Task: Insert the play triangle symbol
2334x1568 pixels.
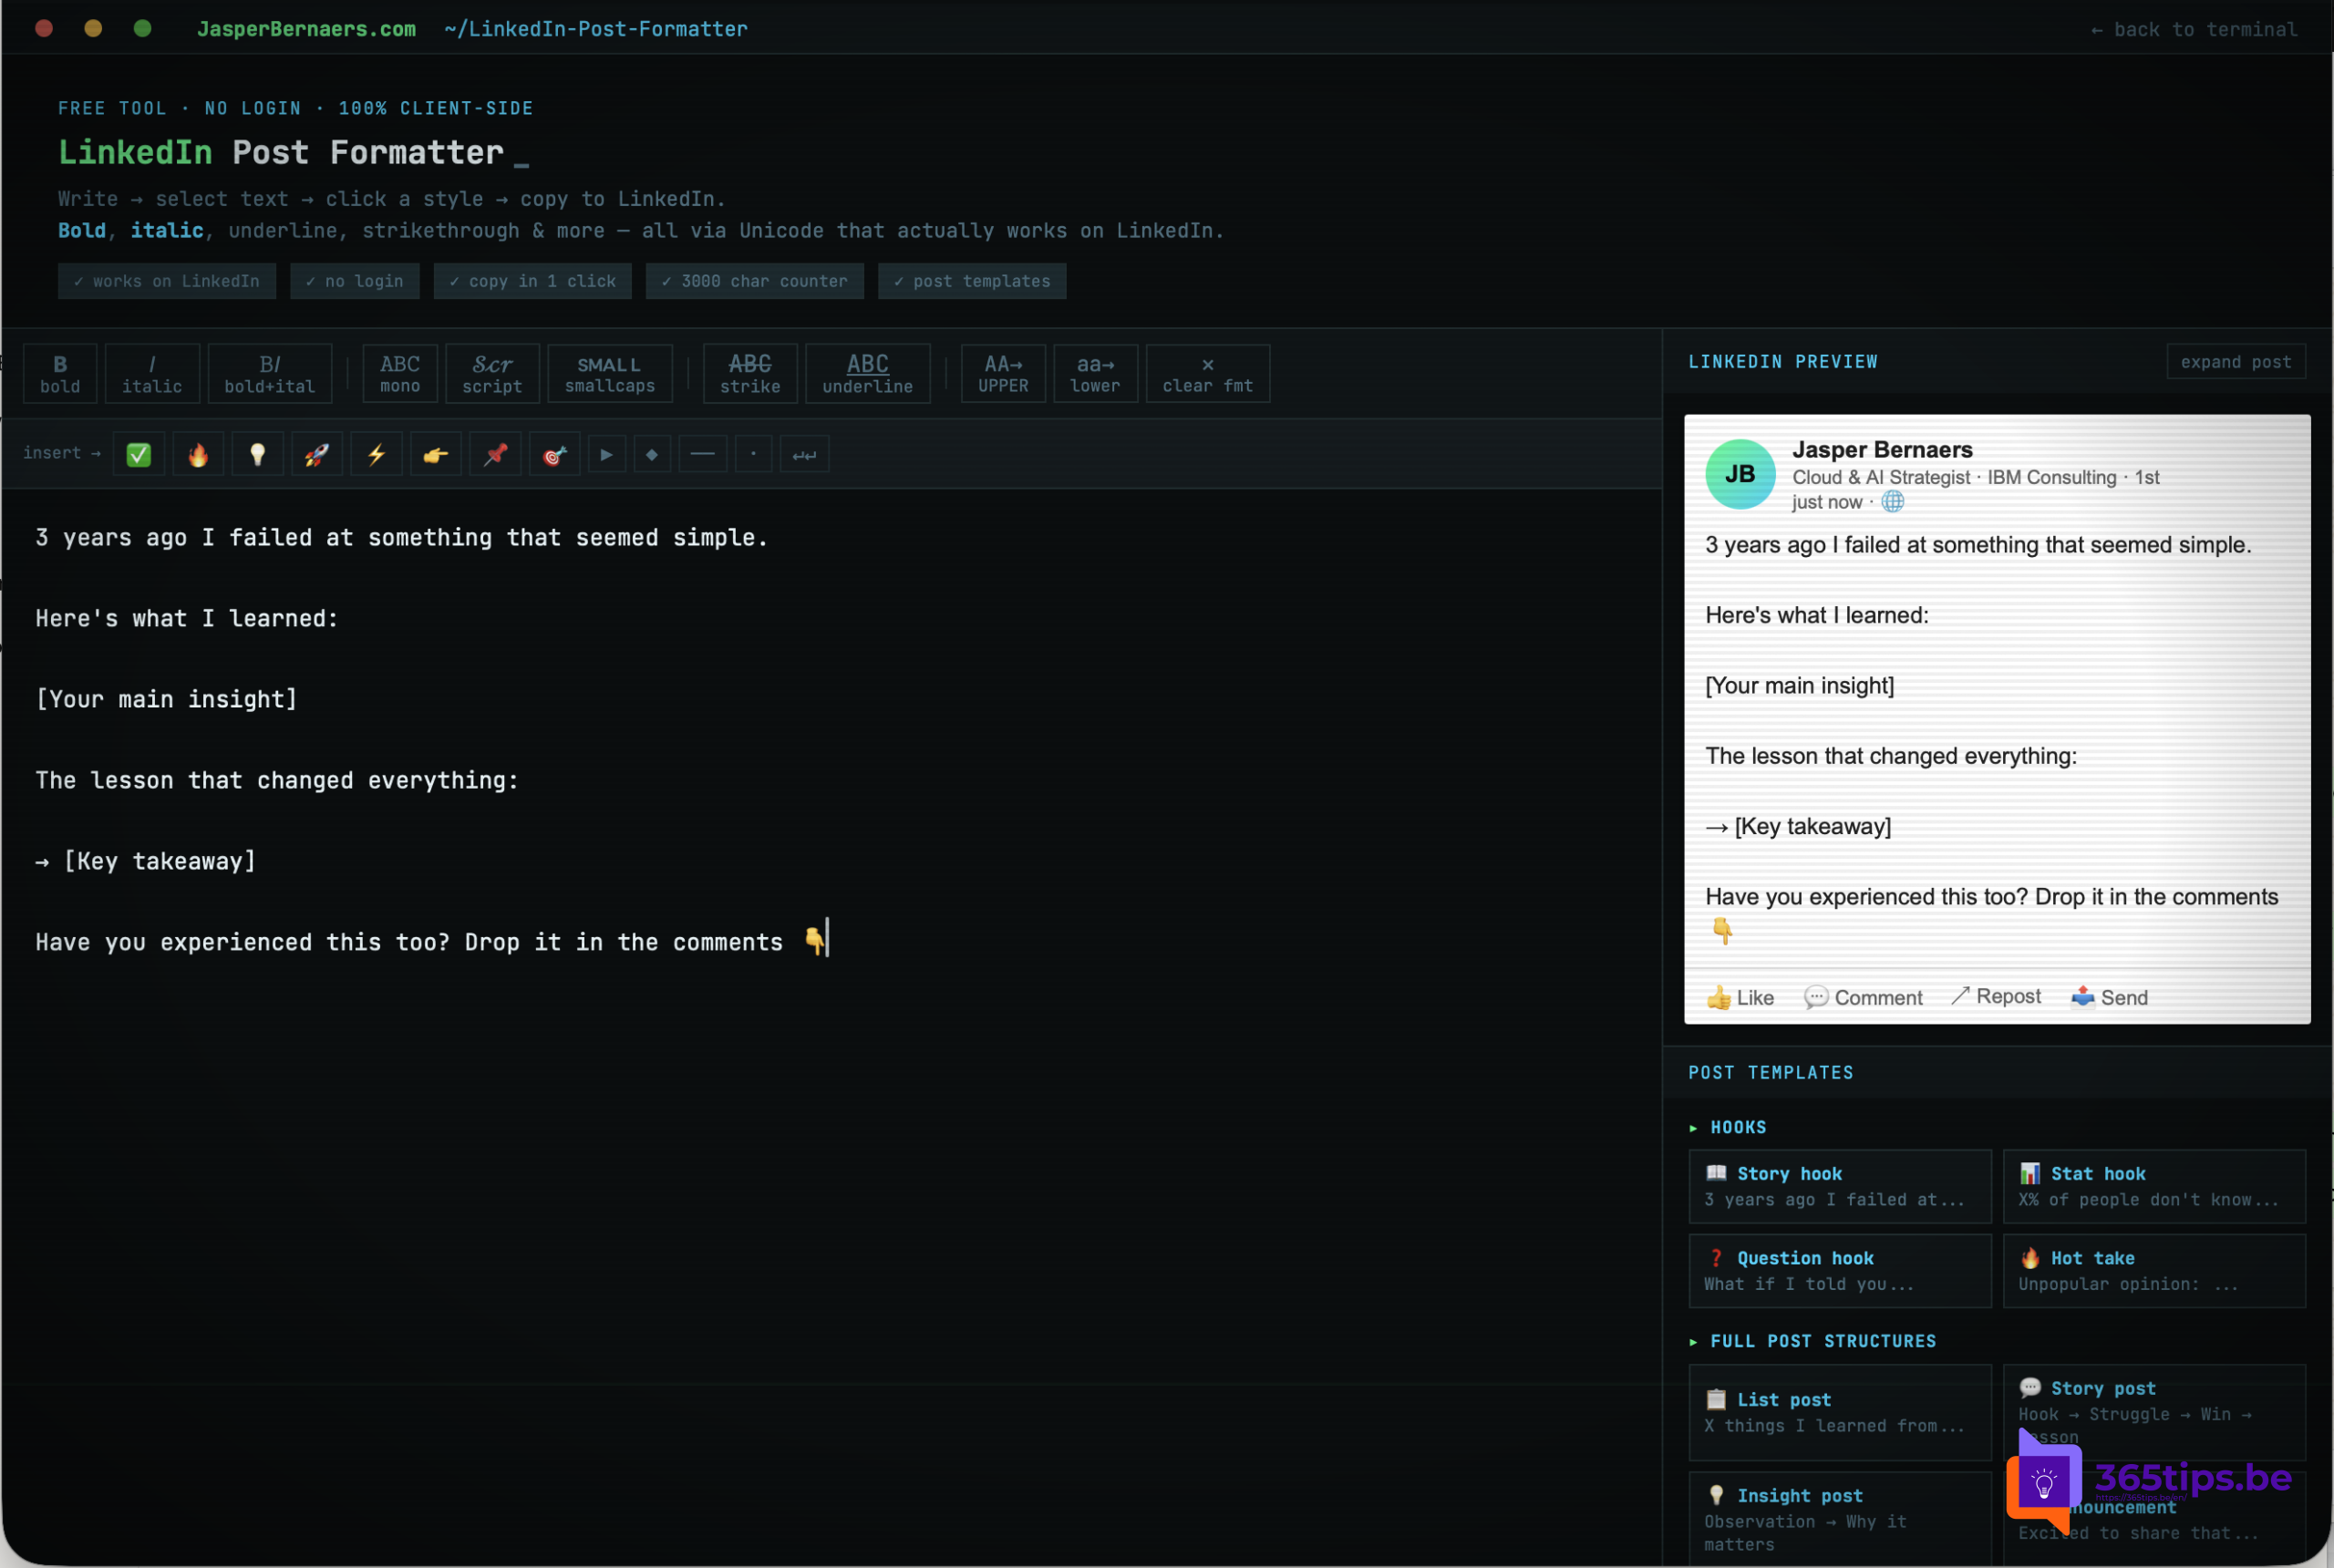Action: pyautogui.click(x=607, y=455)
